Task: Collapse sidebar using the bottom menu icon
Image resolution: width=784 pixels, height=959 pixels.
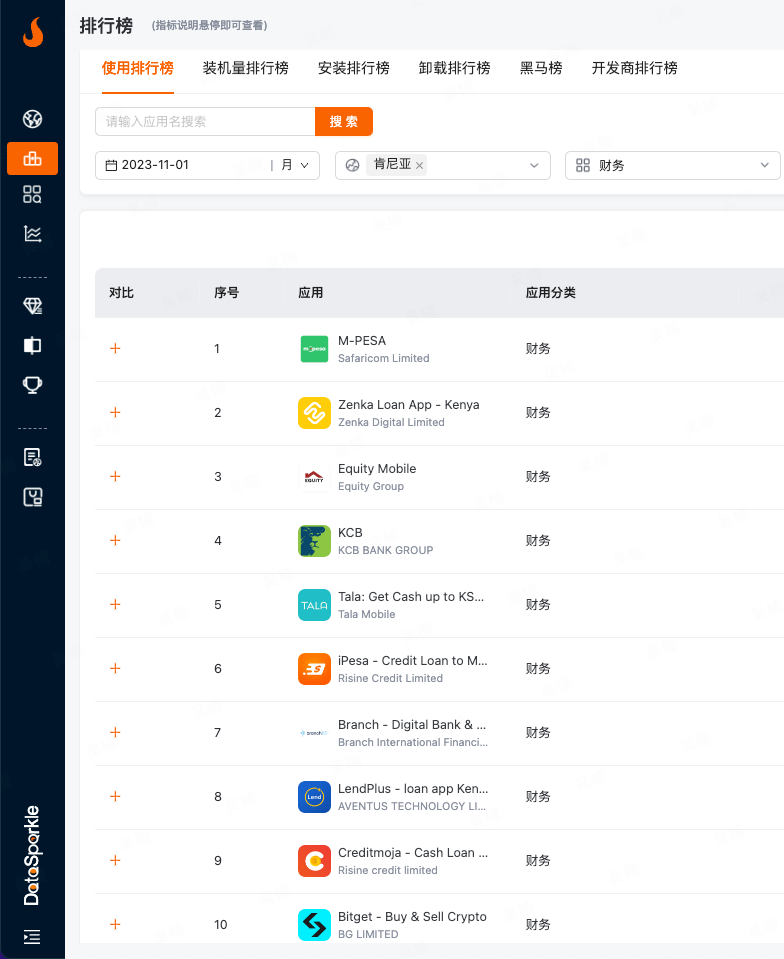Action: click(32, 937)
